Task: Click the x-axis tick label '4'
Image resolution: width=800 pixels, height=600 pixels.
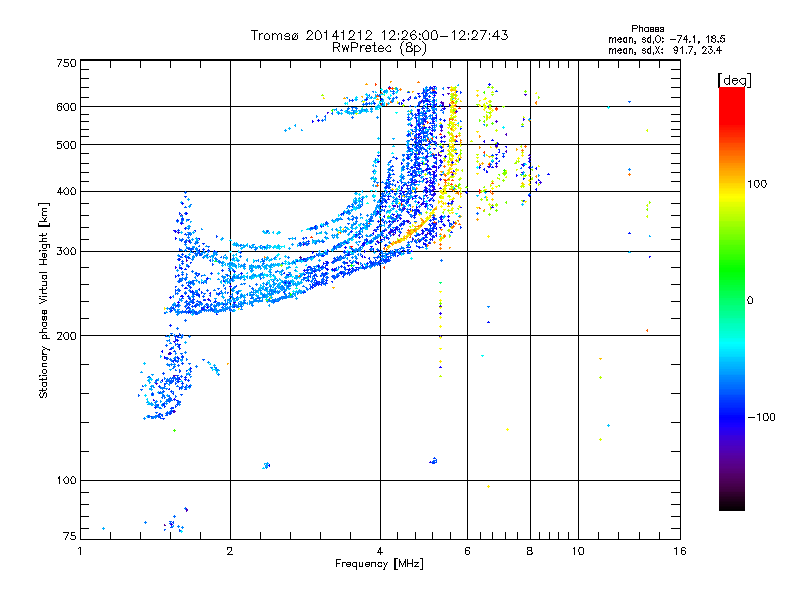Action: [380, 551]
